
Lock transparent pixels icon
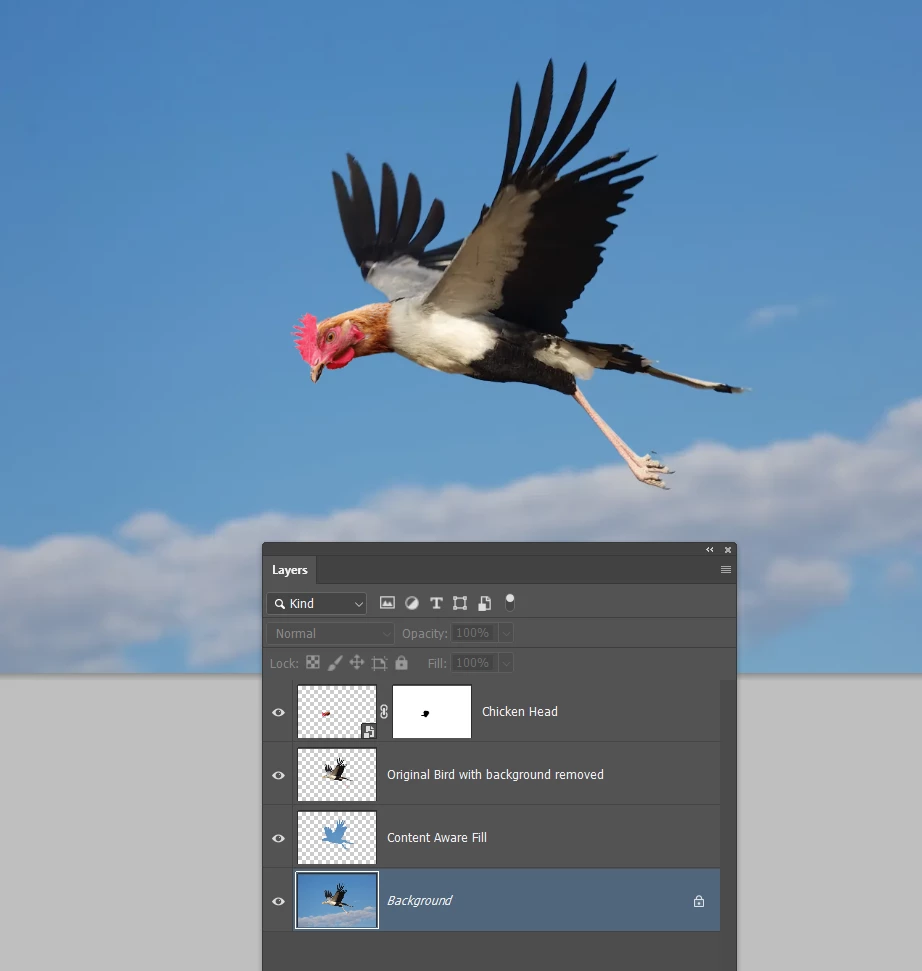click(x=313, y=663)
